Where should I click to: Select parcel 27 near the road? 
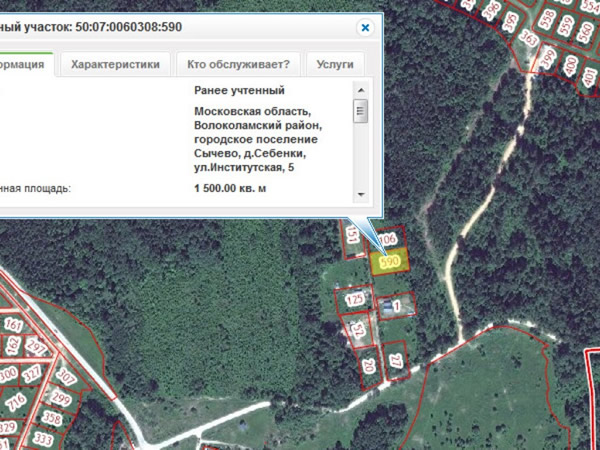(x=396, y=360)
